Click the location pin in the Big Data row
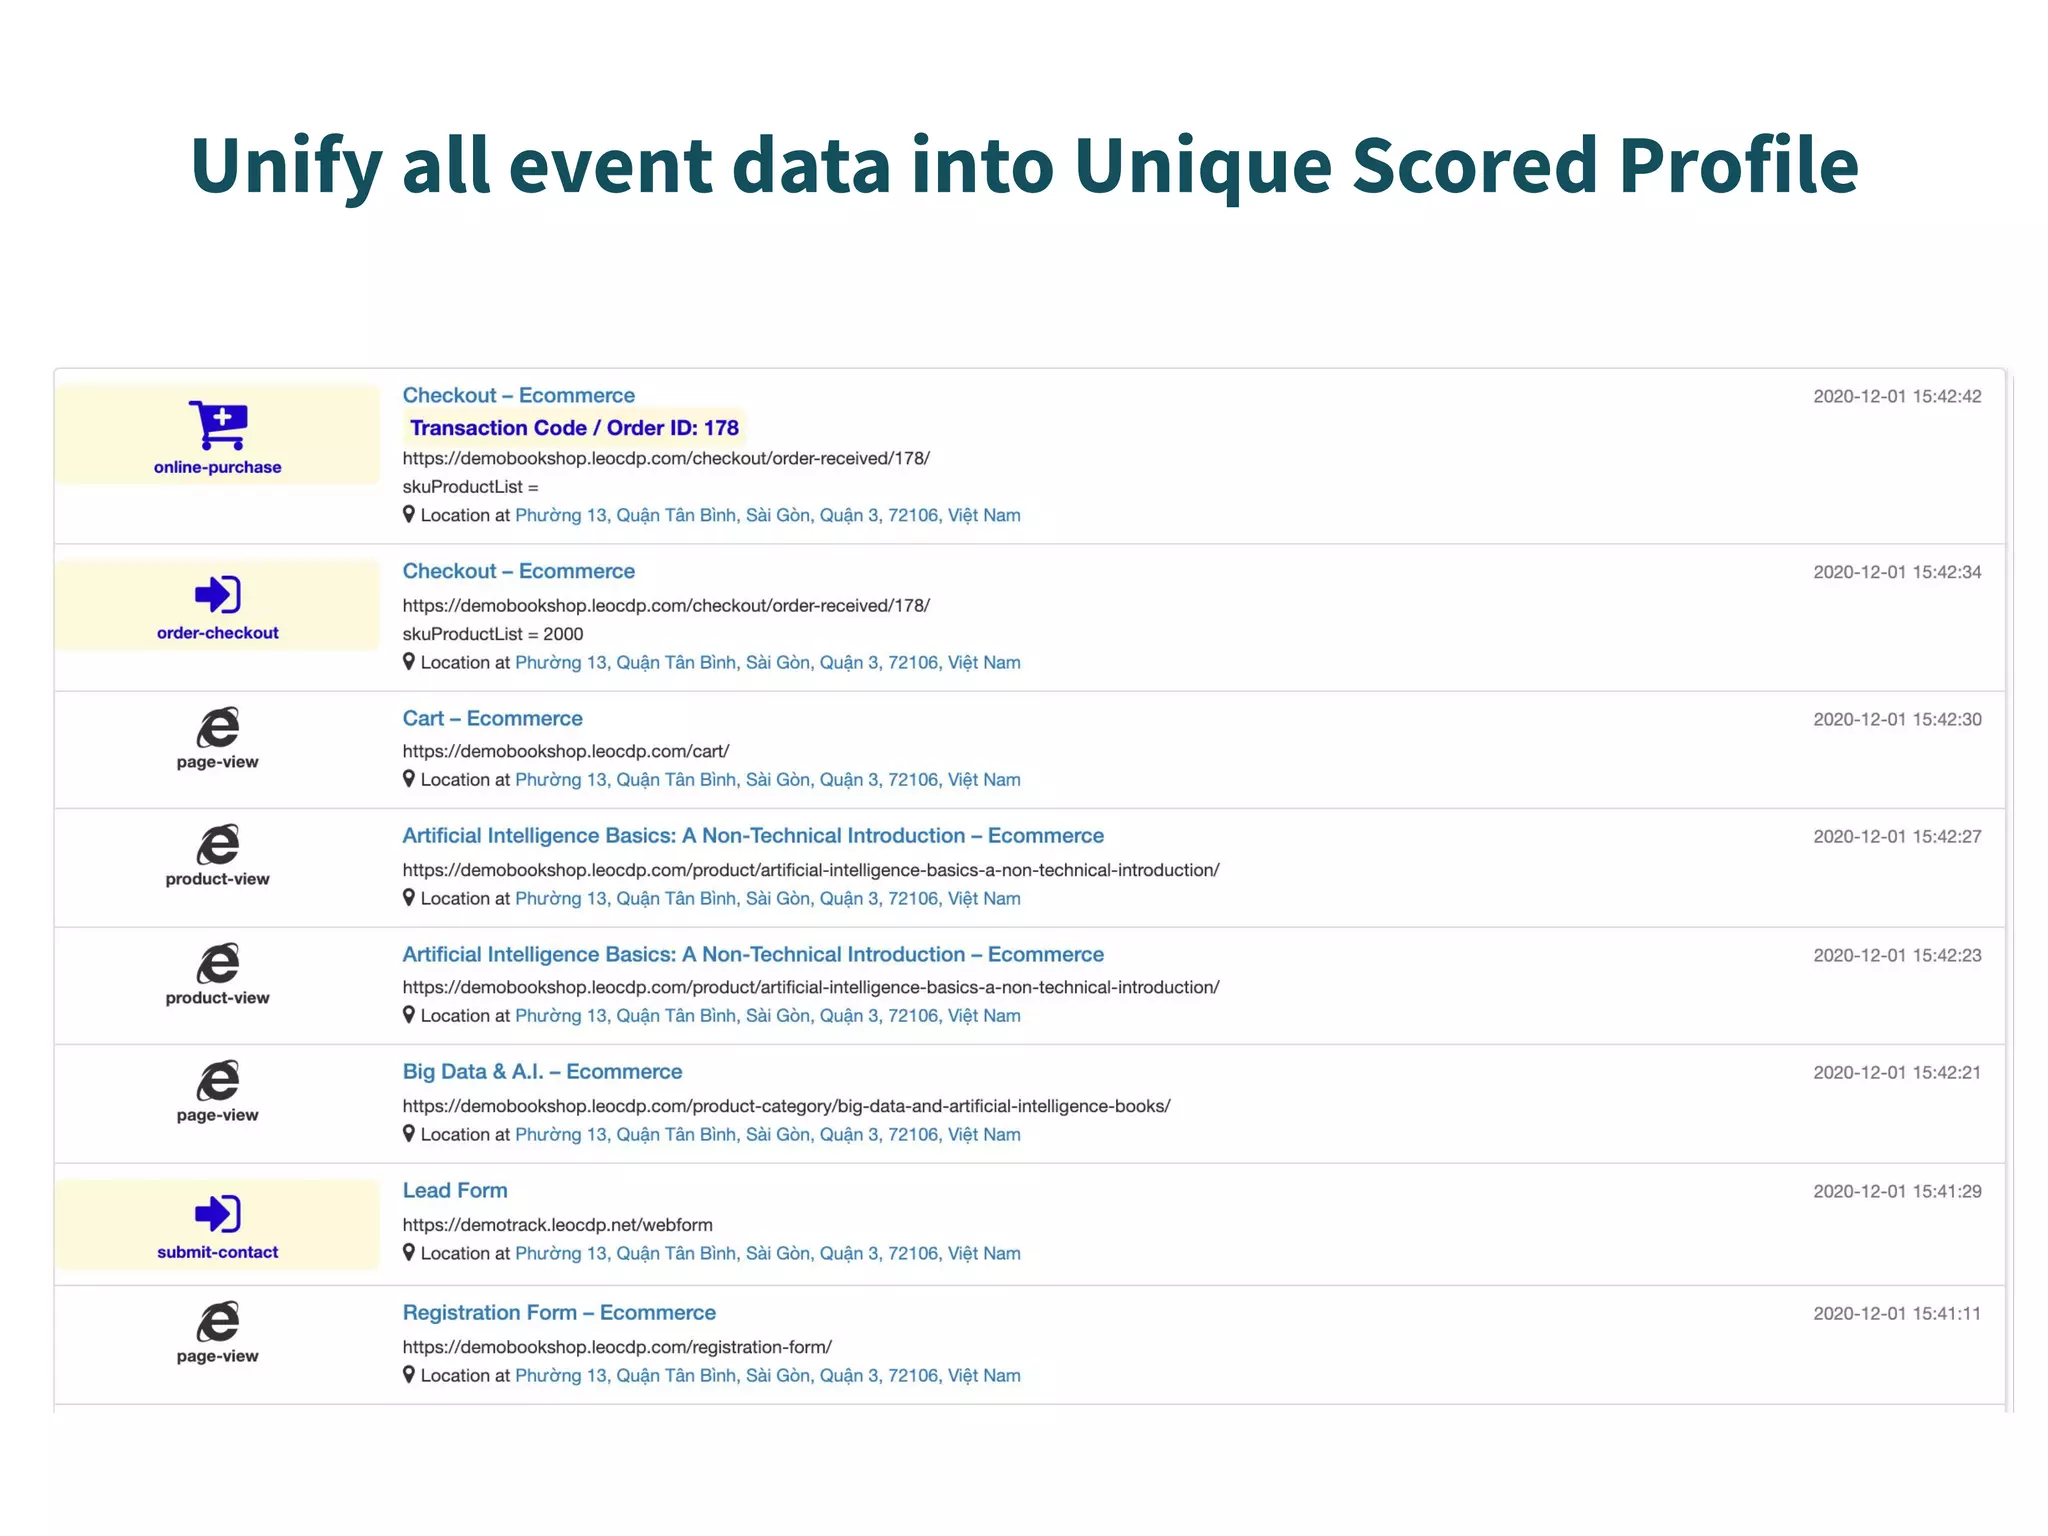 [x=409, y=1133]
